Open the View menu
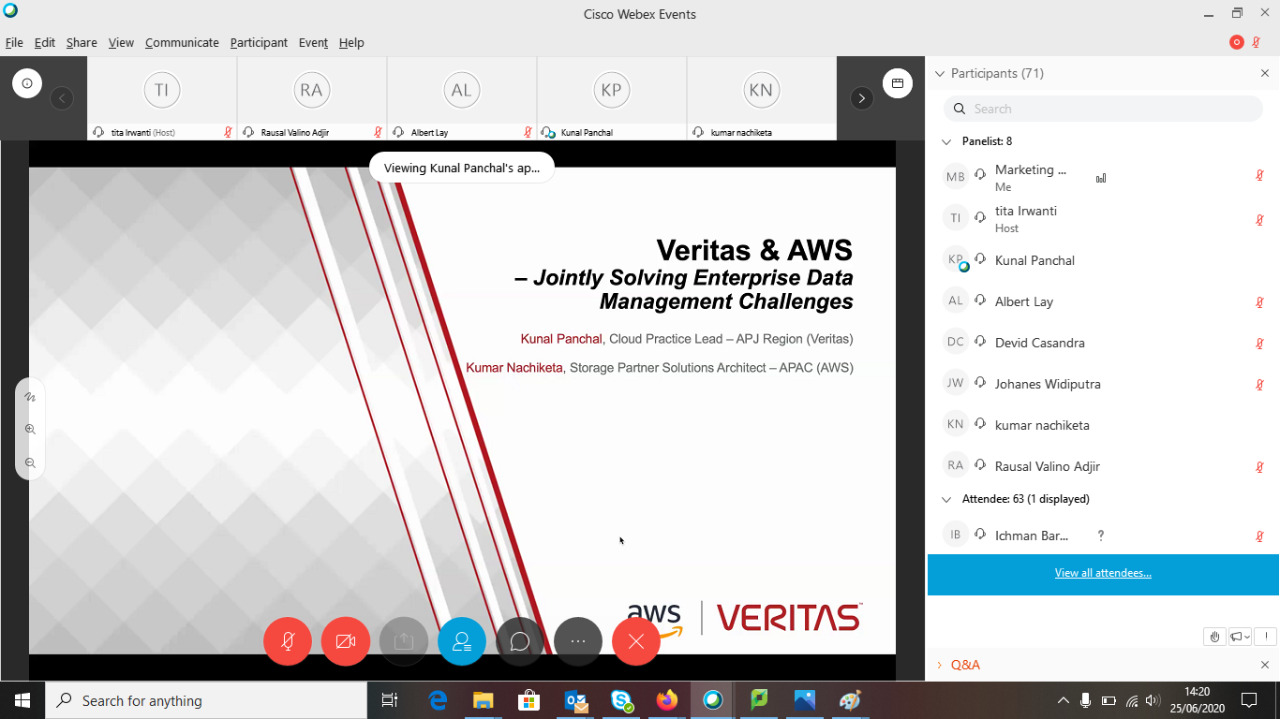 tap(121, 43)
